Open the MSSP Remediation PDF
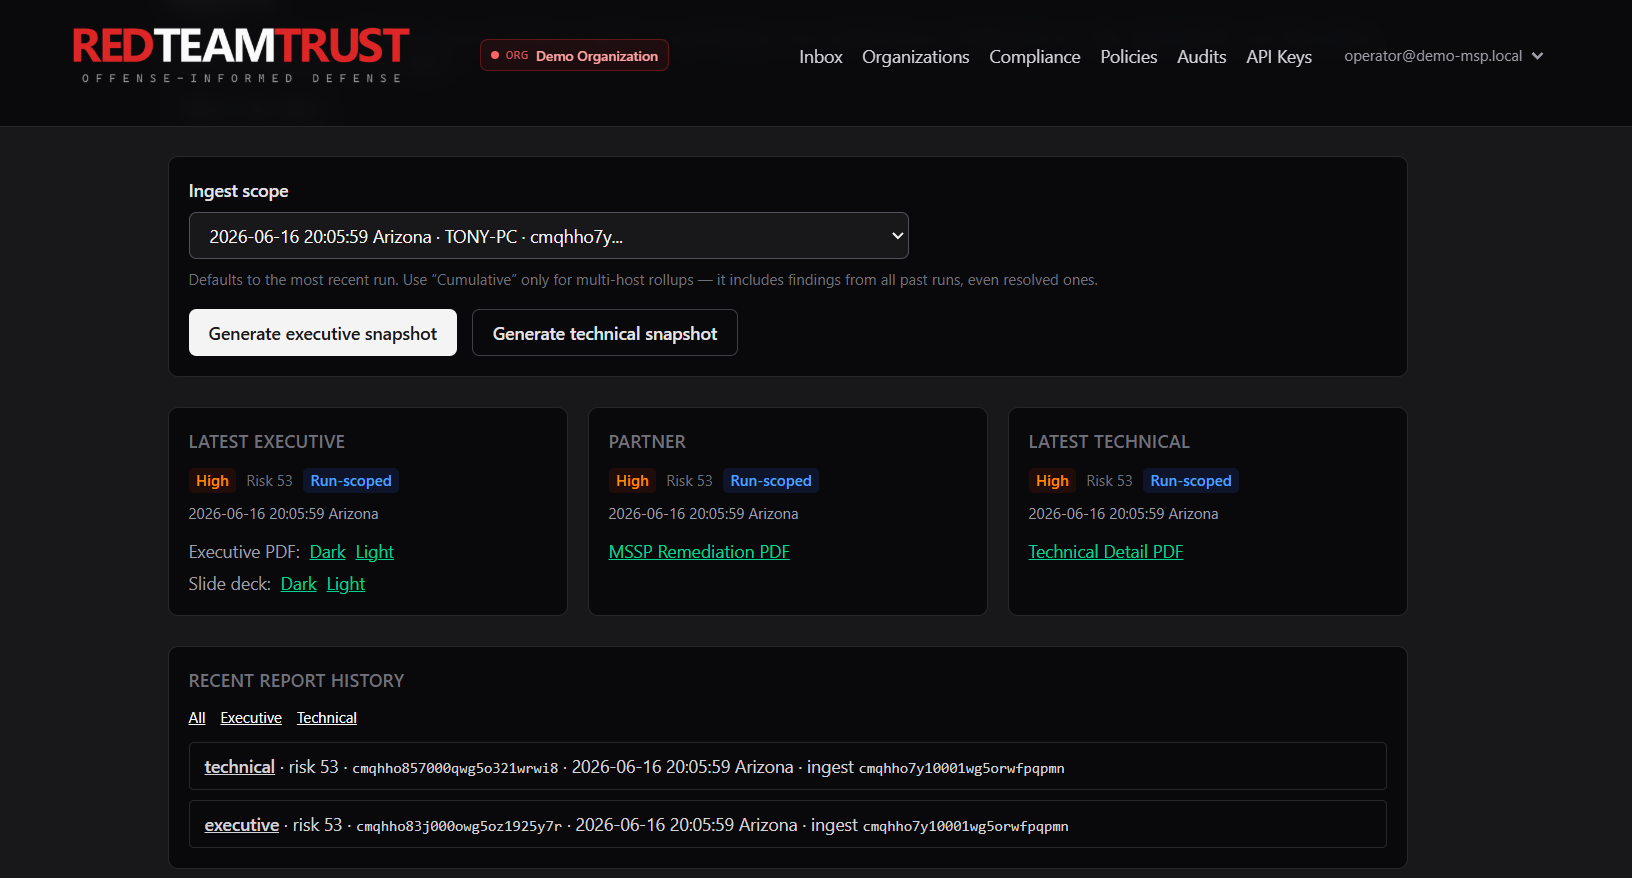The image size is (1632, 878). point(699,552)
